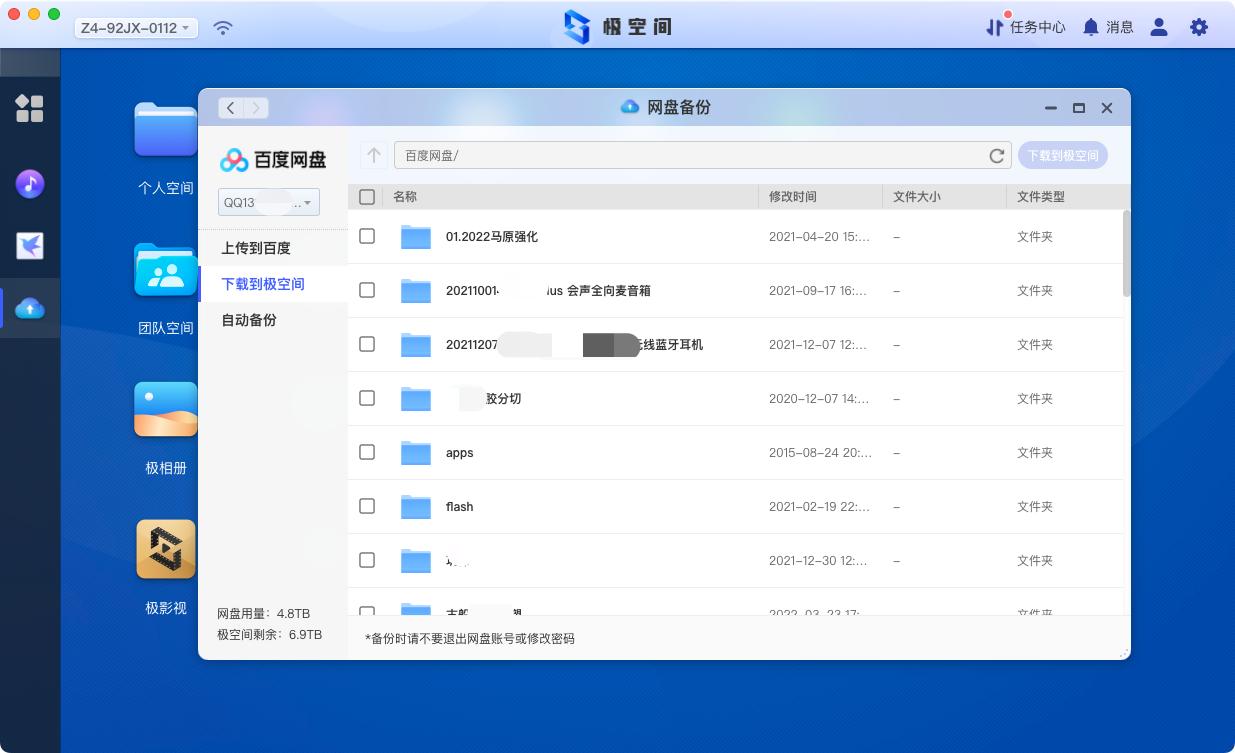Click the up arrow to parent folder
This screenshot has height=753, width=1235.
click(x=372, y=155)
